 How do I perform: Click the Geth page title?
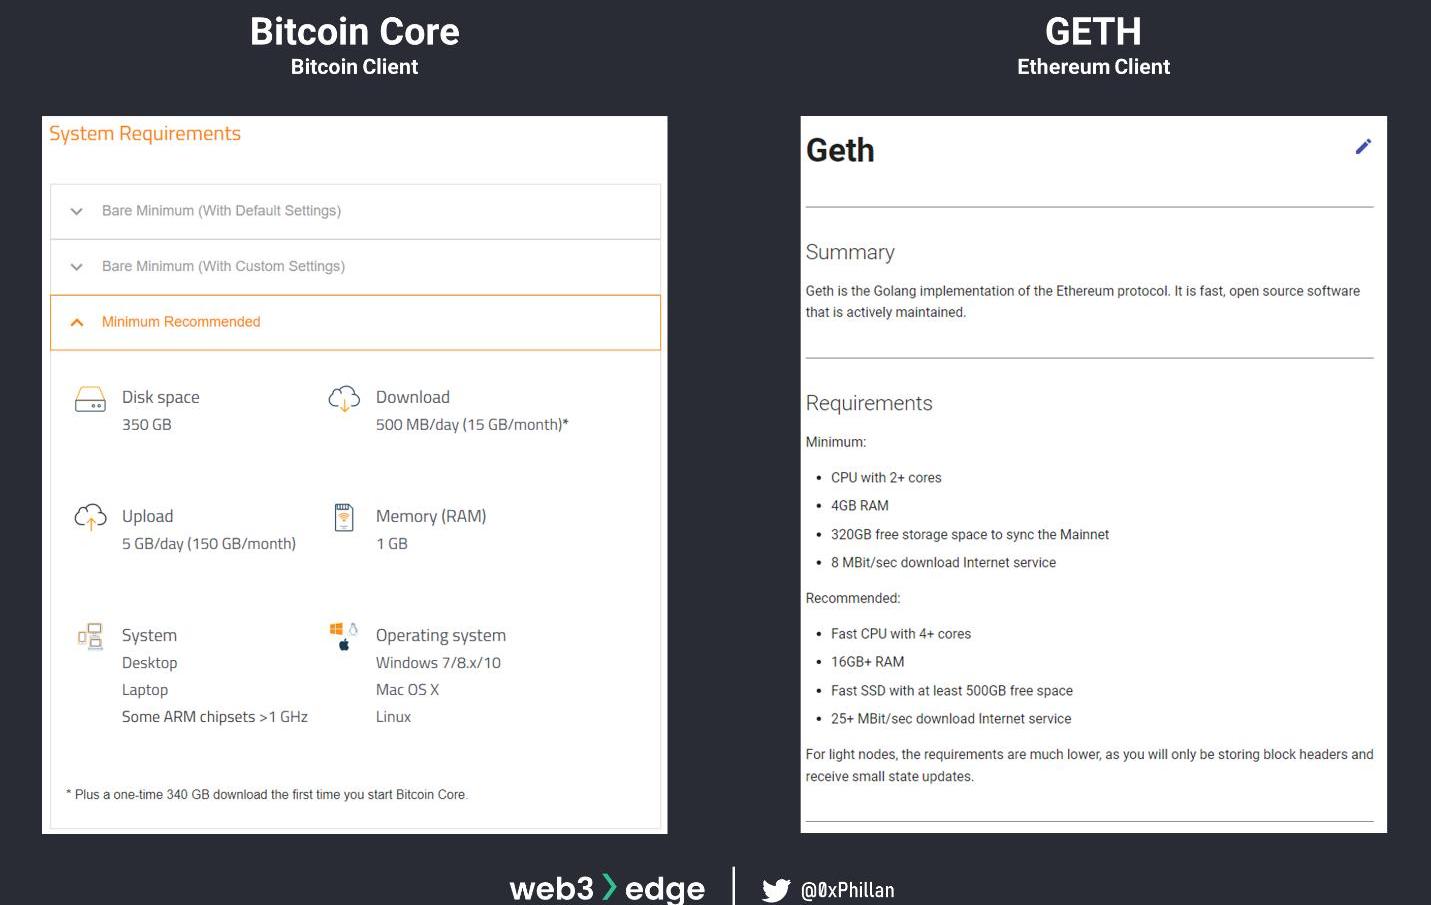point(840,150)
